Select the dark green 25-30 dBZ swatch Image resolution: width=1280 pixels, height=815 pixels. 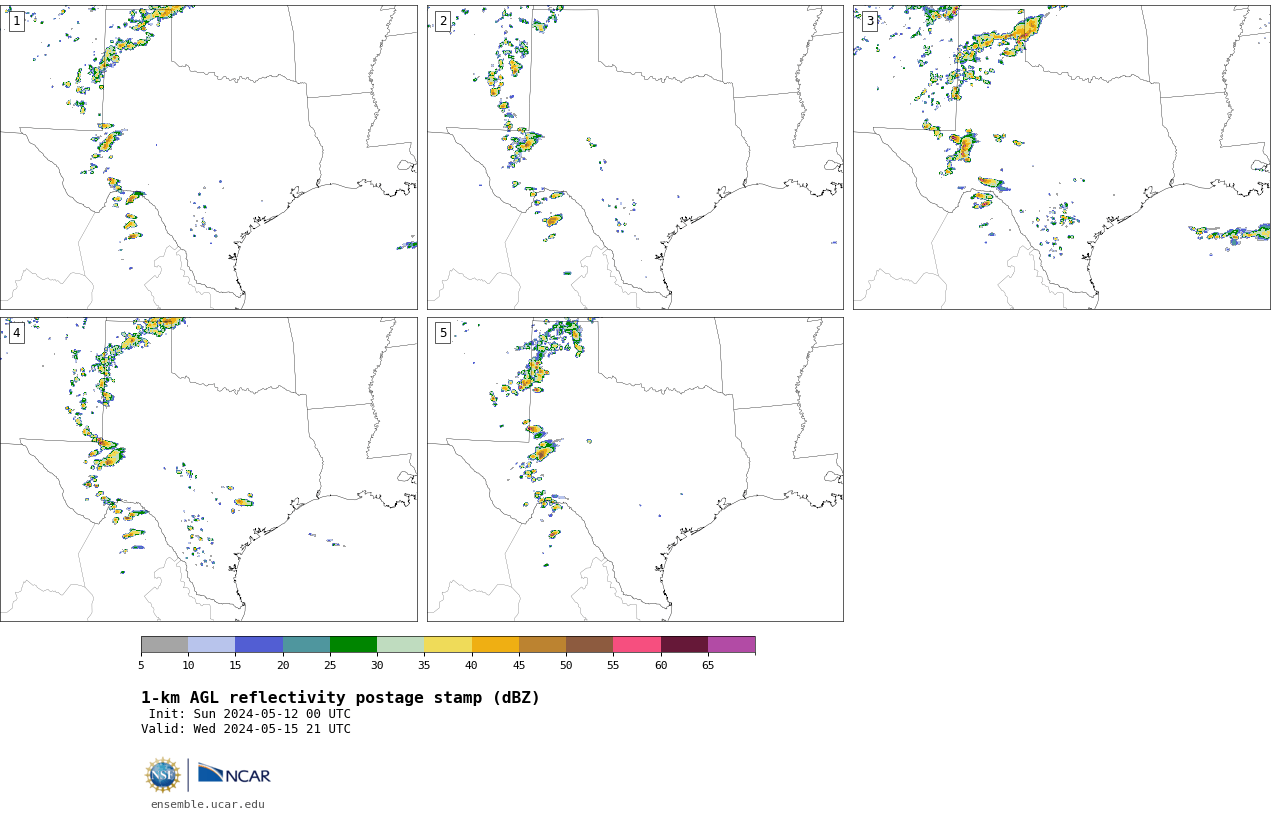[353, 644]
